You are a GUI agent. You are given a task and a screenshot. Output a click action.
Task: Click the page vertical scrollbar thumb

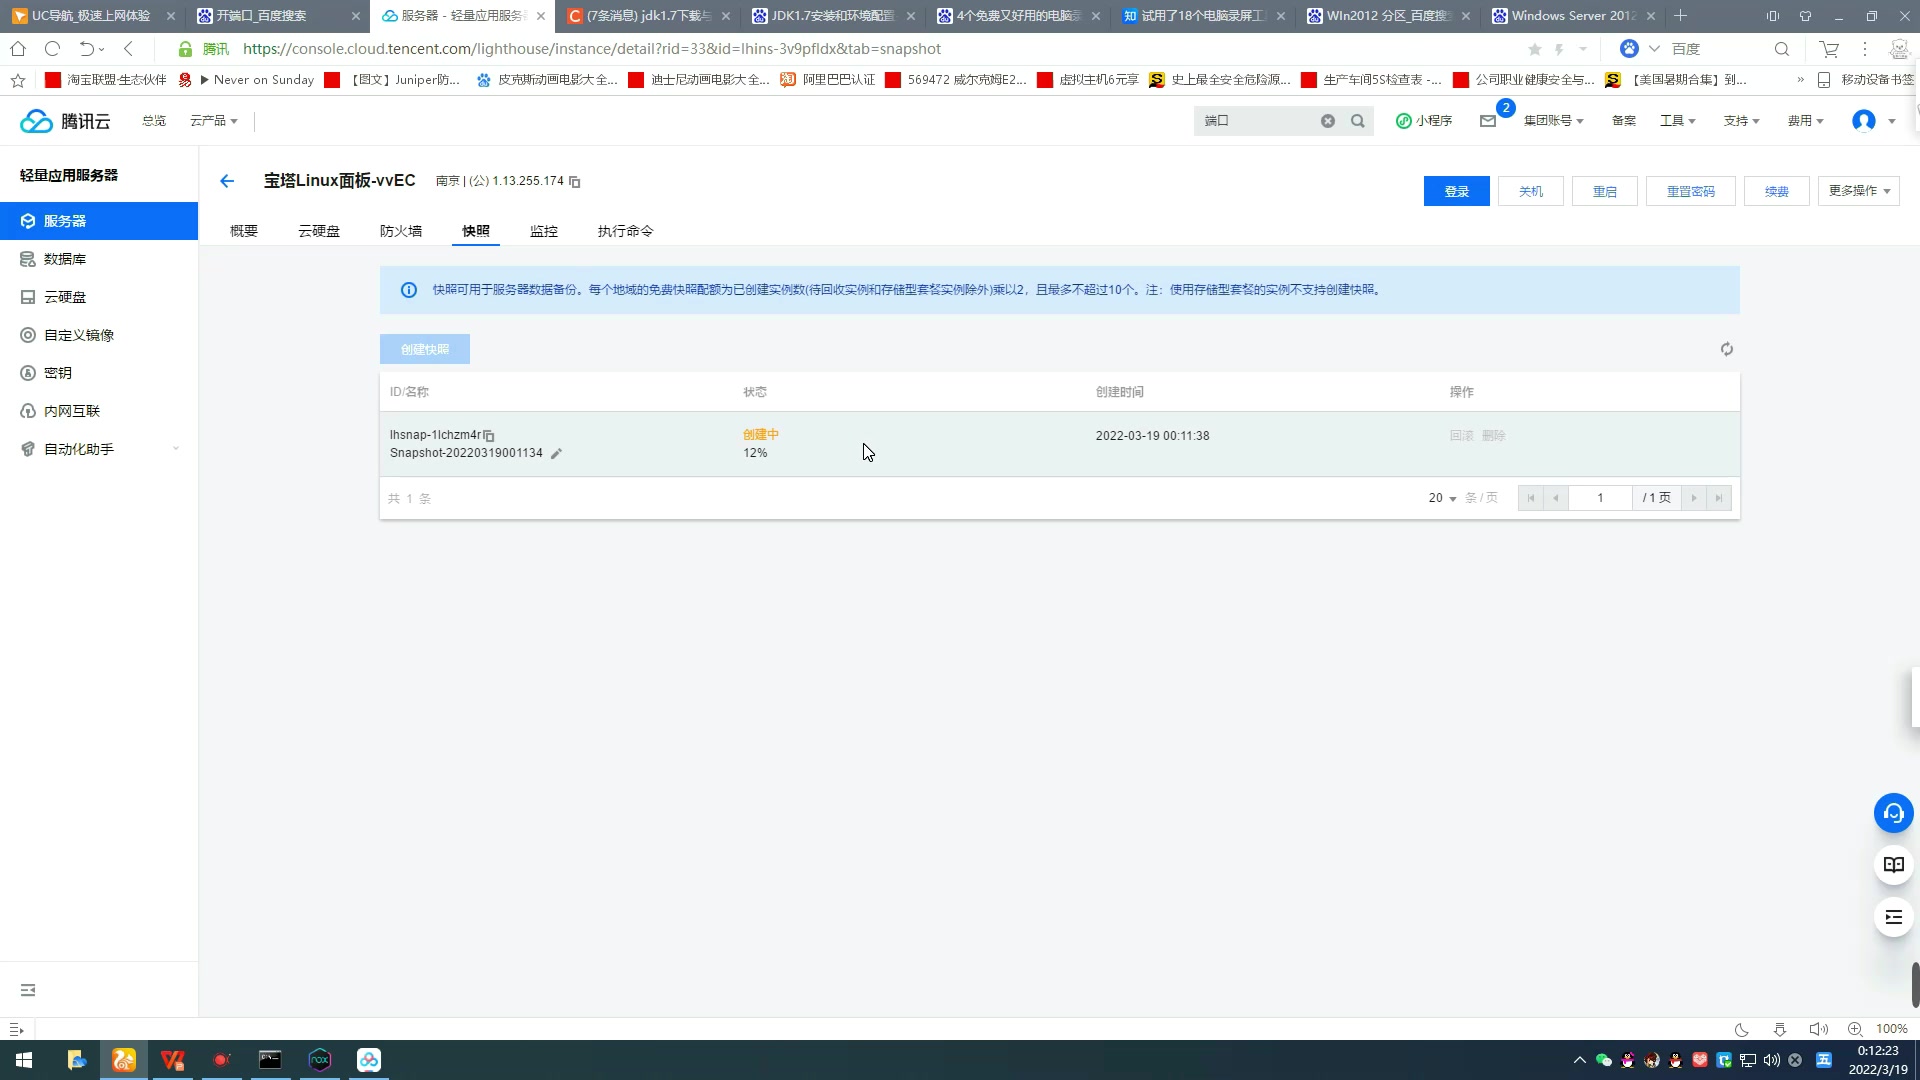1915,985
